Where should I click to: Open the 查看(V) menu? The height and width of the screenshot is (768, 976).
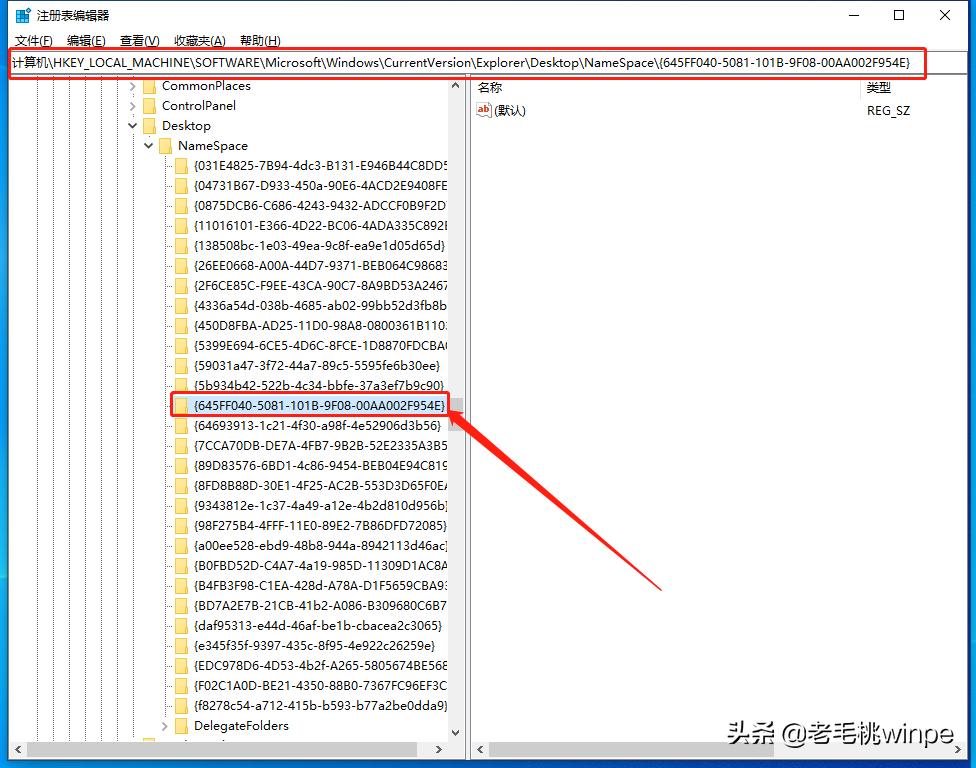coord(139,41)
